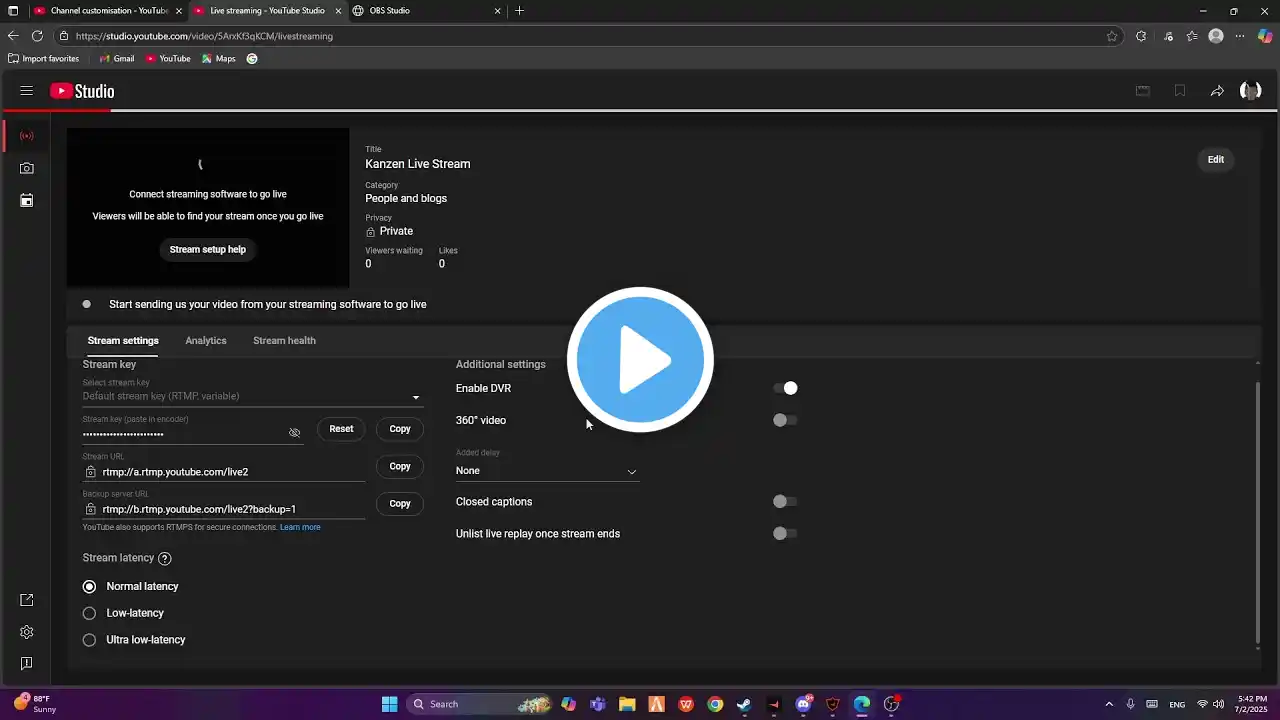The width and height of the screenshot is (1280, 720).
Task: Show hidden icons chevron in system tray
Action: click(x=1109, y=704)
